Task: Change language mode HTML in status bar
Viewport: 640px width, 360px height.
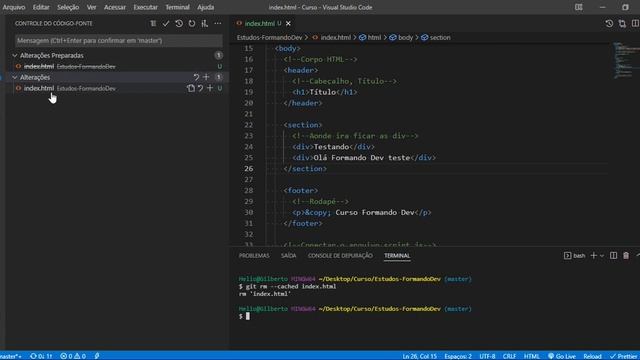Action: (532, 356)
